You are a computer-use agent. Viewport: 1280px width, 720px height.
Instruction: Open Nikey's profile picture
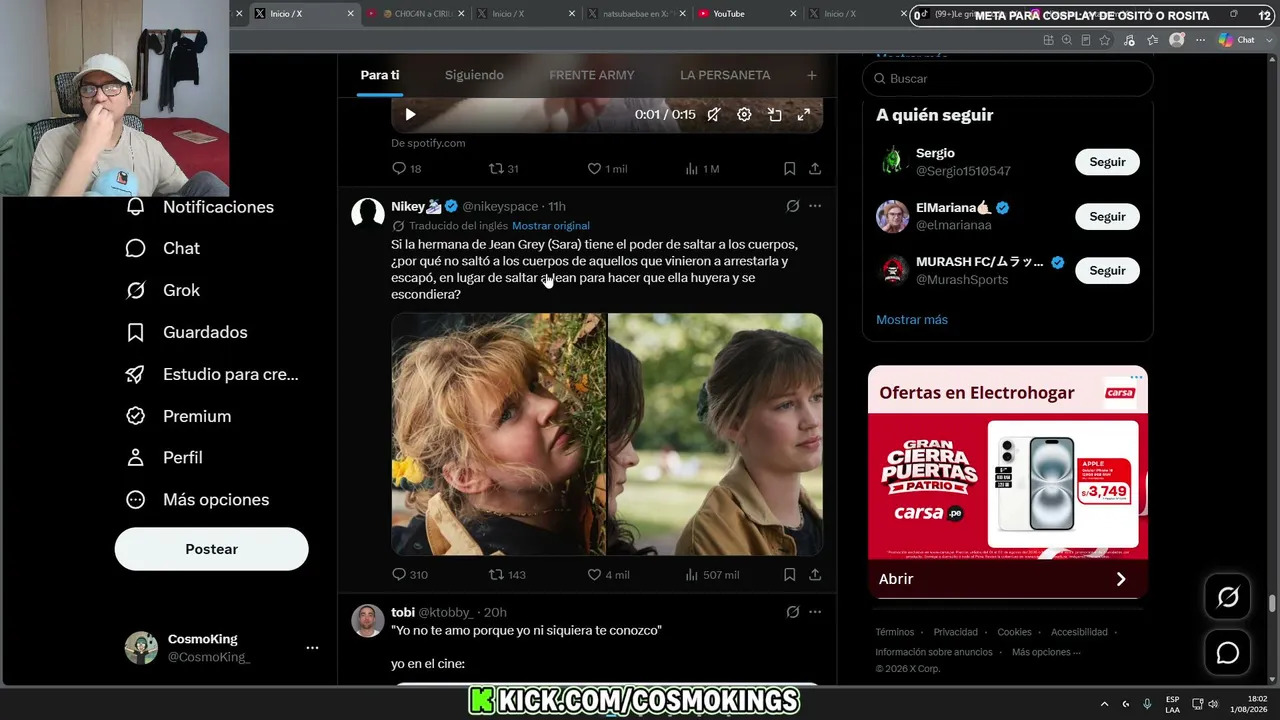click(368, 215)
